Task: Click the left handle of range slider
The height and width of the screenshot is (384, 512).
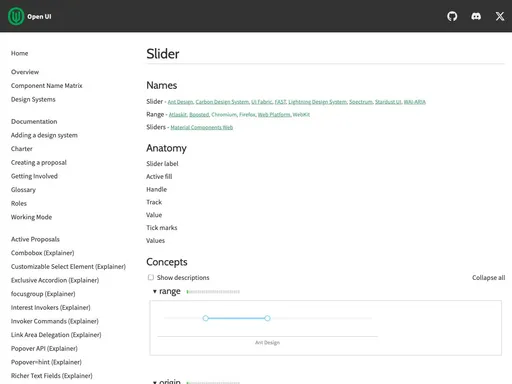Action: [206, 318]
